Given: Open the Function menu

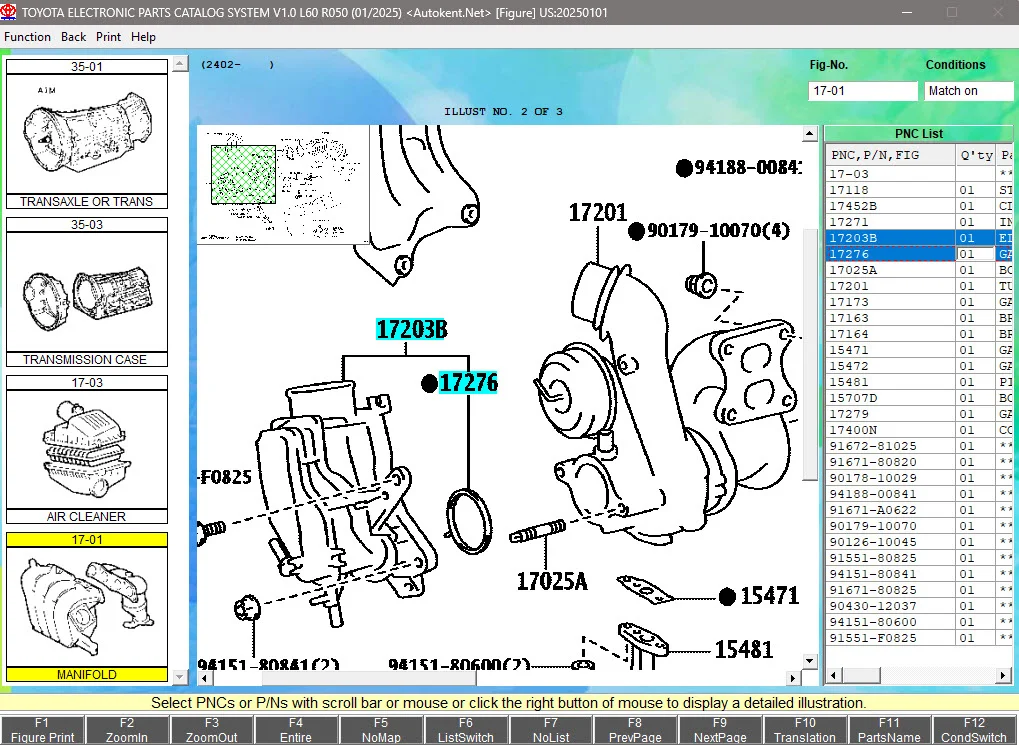Looking at the screenshot, I should (27, 37).
